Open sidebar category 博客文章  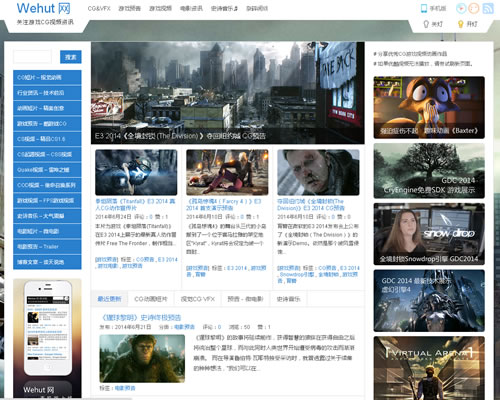[47, 262]
